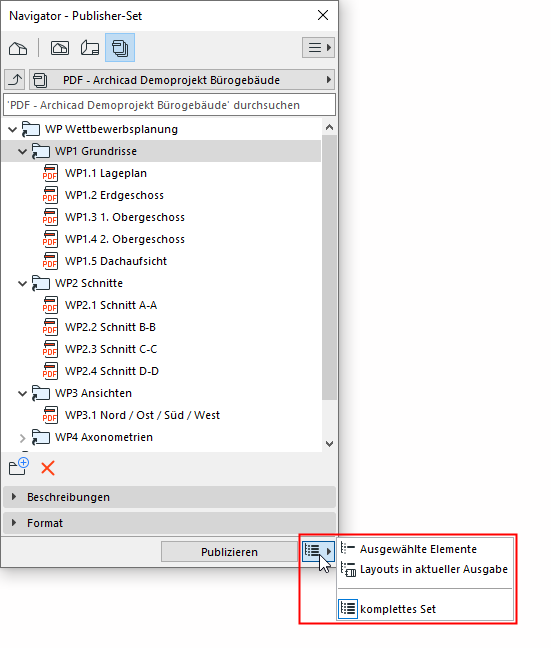Click the PDF icon of WP2.1 Schnitt A-A
This screenshot has width=551, height=648.
(50, 305)
